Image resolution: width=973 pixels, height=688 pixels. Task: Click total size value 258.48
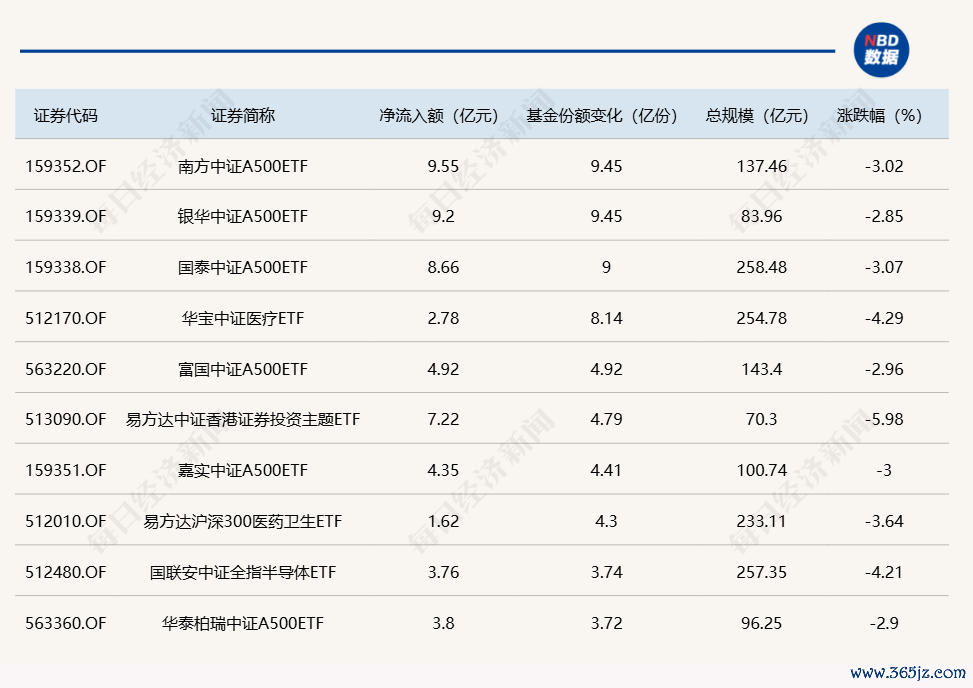click(x=761, y=267)
